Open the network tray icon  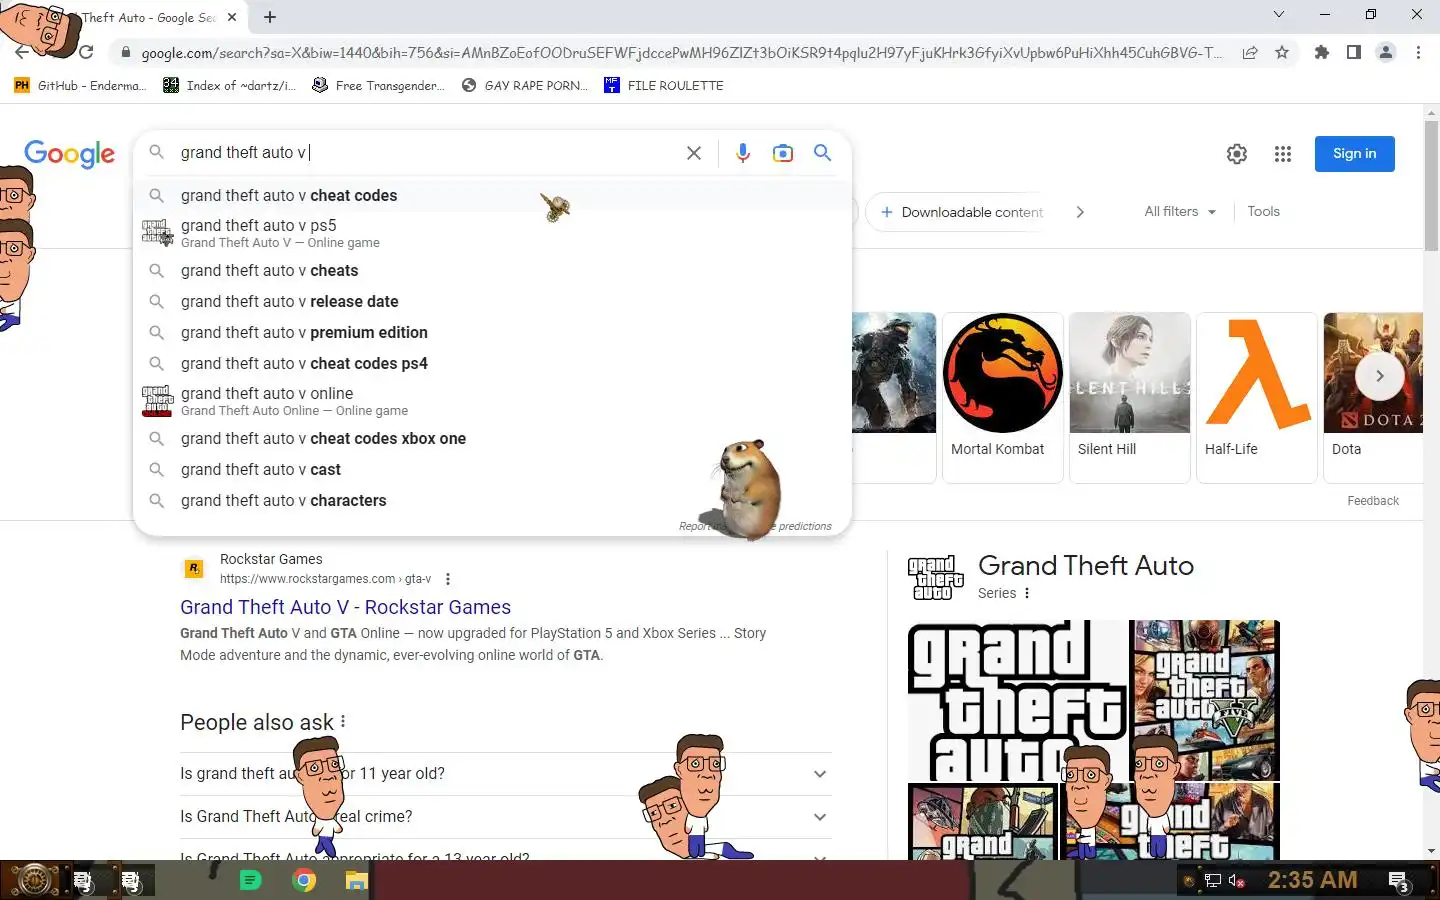pyautogui.click(x=1213, y=881)
